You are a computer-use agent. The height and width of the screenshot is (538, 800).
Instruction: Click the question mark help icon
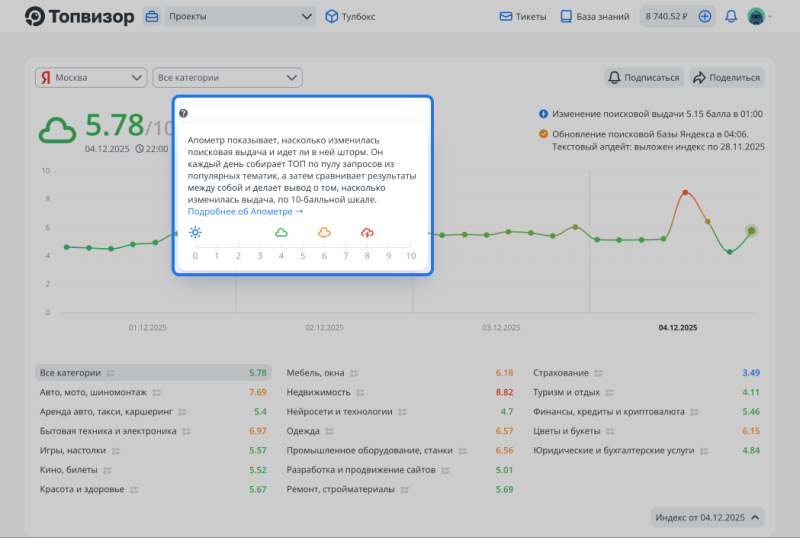tap(184, 113)
